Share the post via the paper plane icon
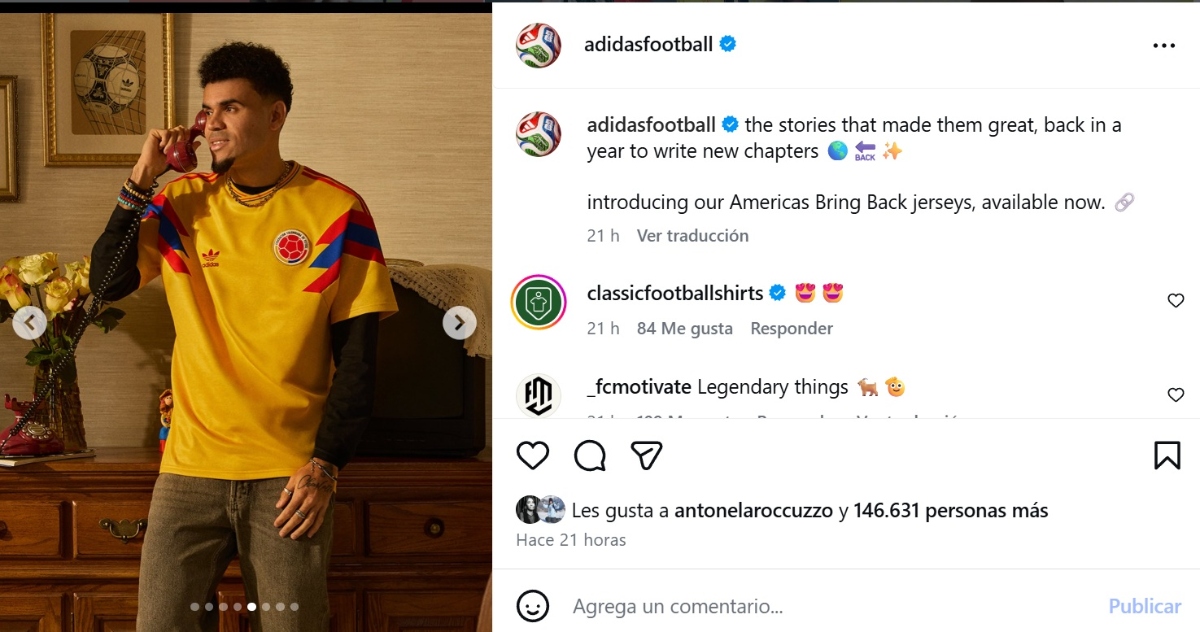Screen dimensions: 1200x632 pyautogui.click(x=647, y=455)
